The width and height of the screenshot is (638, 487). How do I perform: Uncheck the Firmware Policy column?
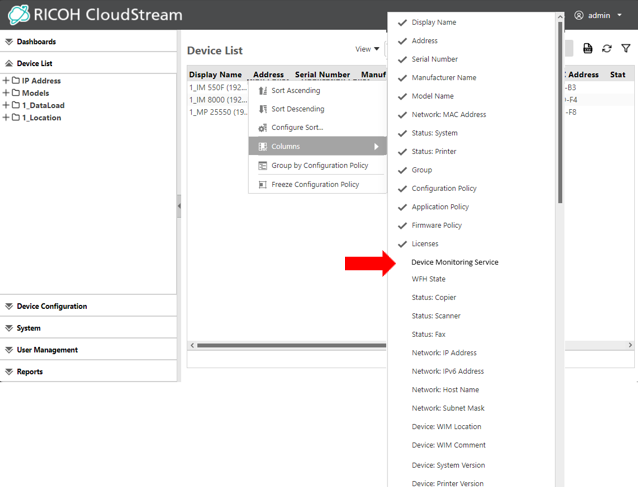click(403, 225)
